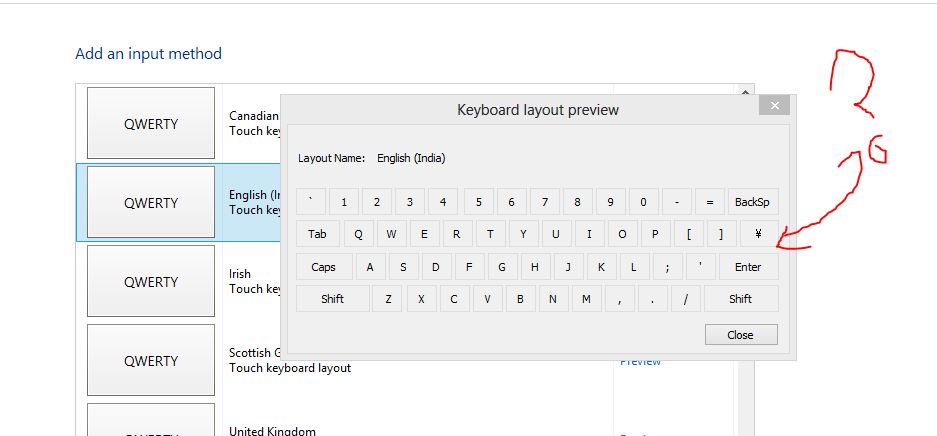Screen dimensions: 937x436
Task: Click the J key
Action: point(568,267)
